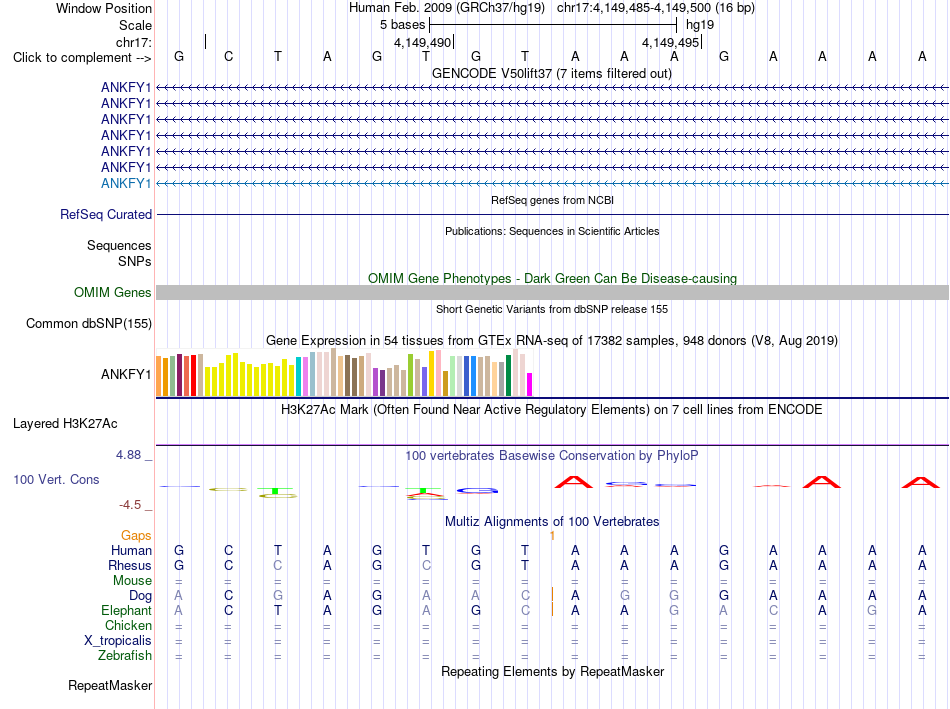The width and height of the screenshot is (950, 709).
Task: Click ANKFY1 label beside GTEx bar chart
Action: point(126,374)
